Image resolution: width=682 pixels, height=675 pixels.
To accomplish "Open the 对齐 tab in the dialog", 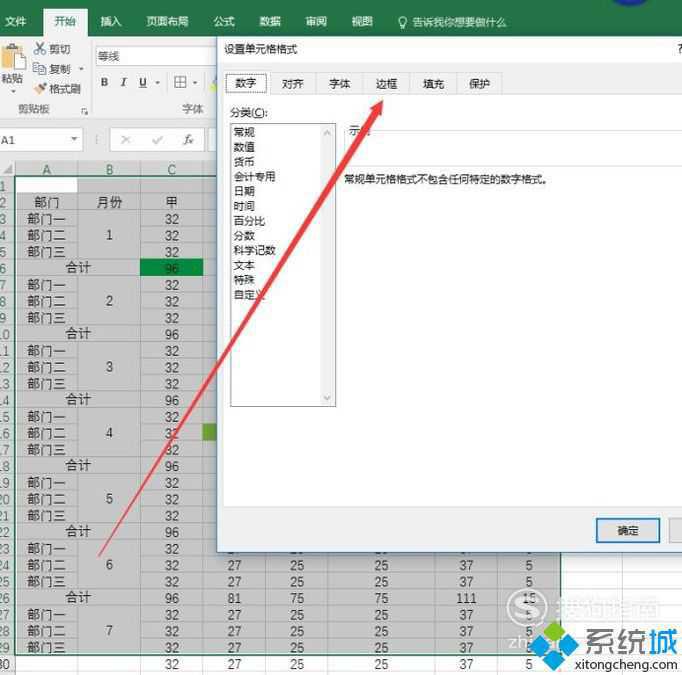I will point(292,84).
